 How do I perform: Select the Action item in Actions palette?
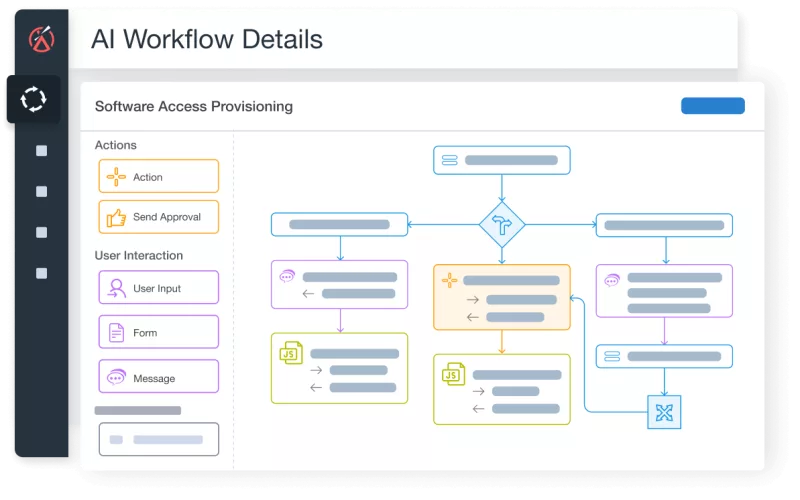point(158,177)
